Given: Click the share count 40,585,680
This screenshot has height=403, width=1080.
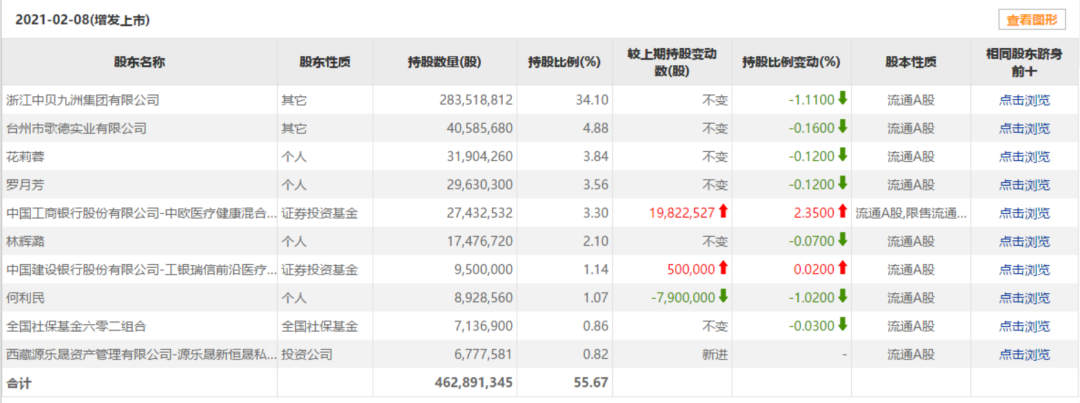Looking at the screenshot, I should click(479, 128).
